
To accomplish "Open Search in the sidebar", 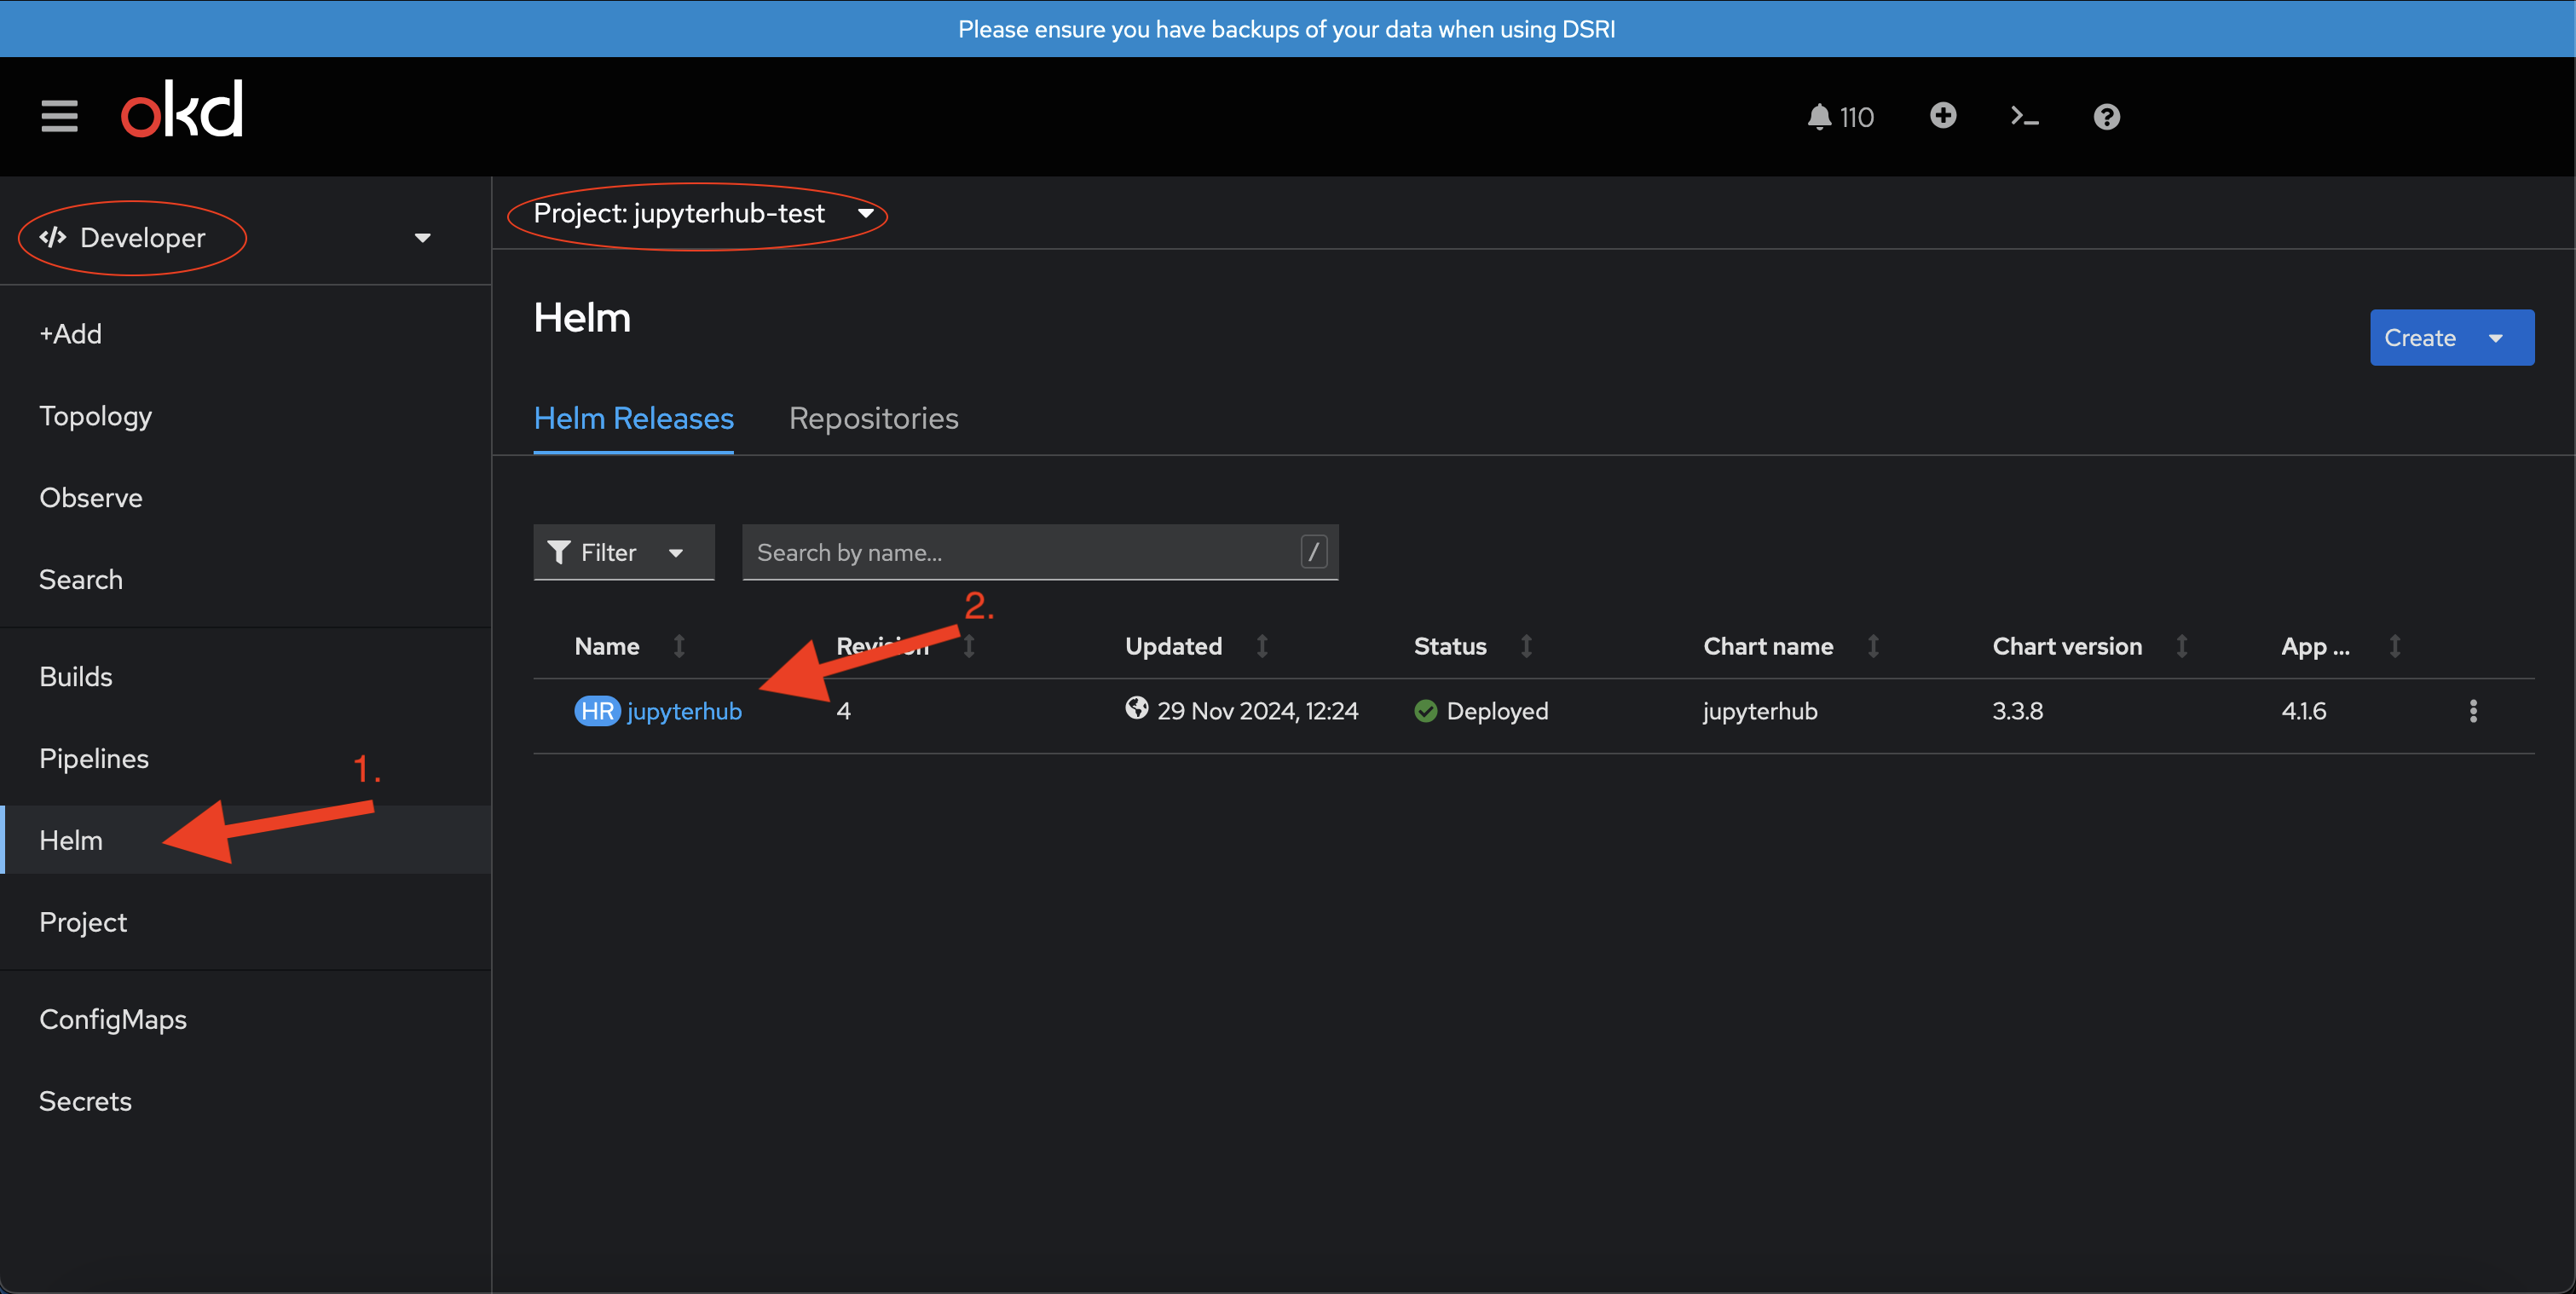I will (x=80, y=580).
